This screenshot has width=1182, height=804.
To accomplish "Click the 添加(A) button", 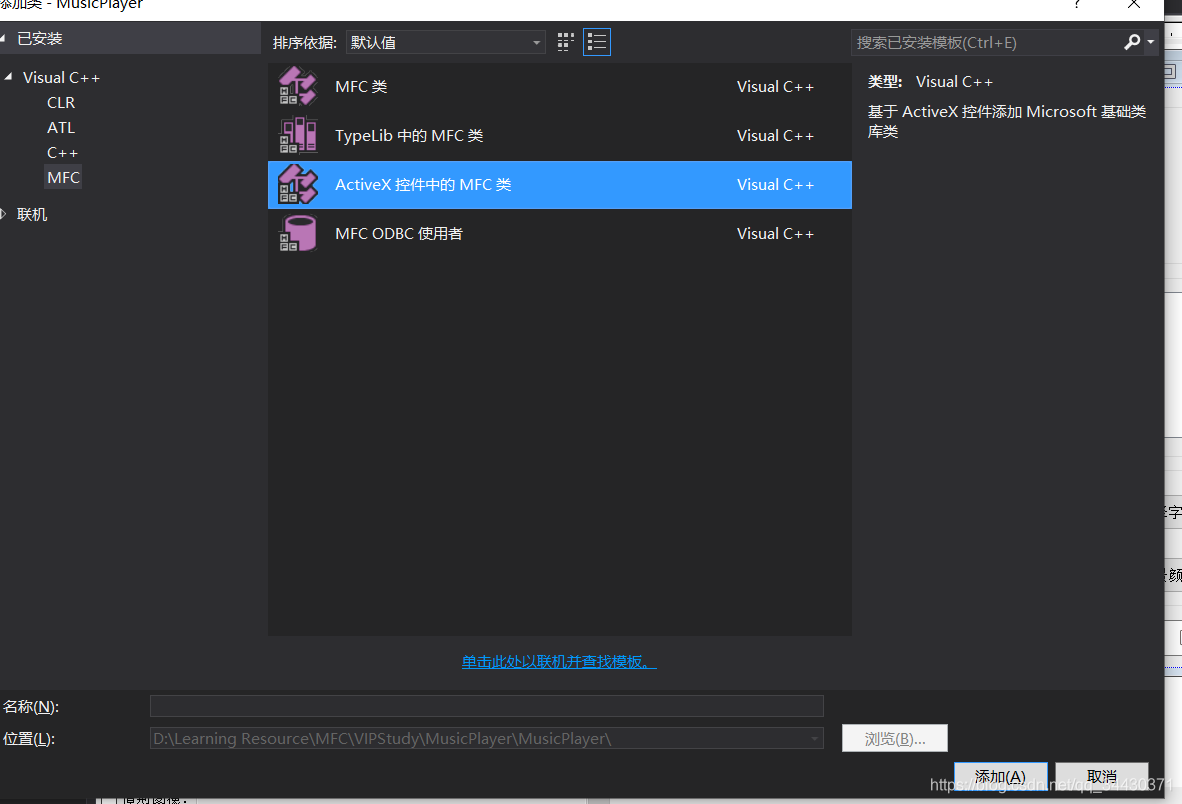I will (x=1000, y=776).
